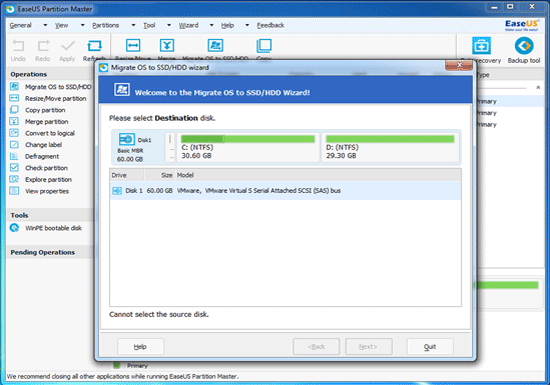Click the Operations panel header
The height and width of the screenshot is (385, 550).
(49, 74)
